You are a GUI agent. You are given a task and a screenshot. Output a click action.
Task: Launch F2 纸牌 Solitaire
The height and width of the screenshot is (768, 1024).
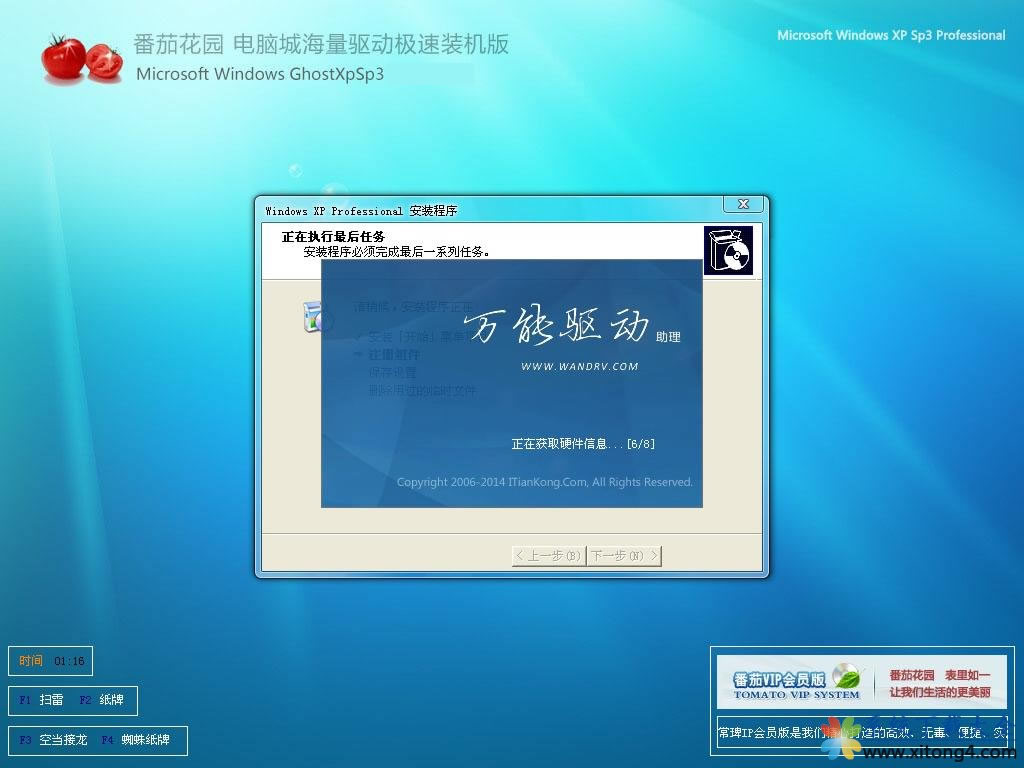[103, 701]
